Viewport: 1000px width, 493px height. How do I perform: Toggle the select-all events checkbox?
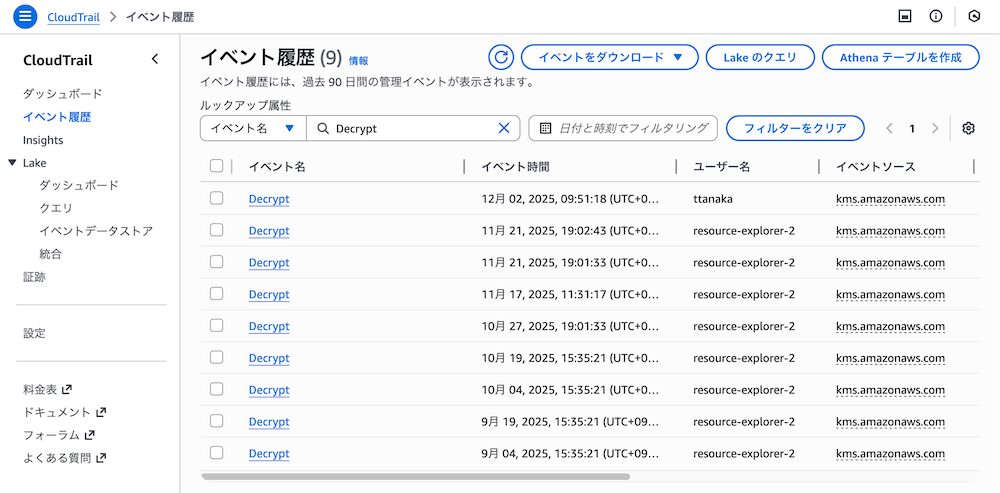217,166
